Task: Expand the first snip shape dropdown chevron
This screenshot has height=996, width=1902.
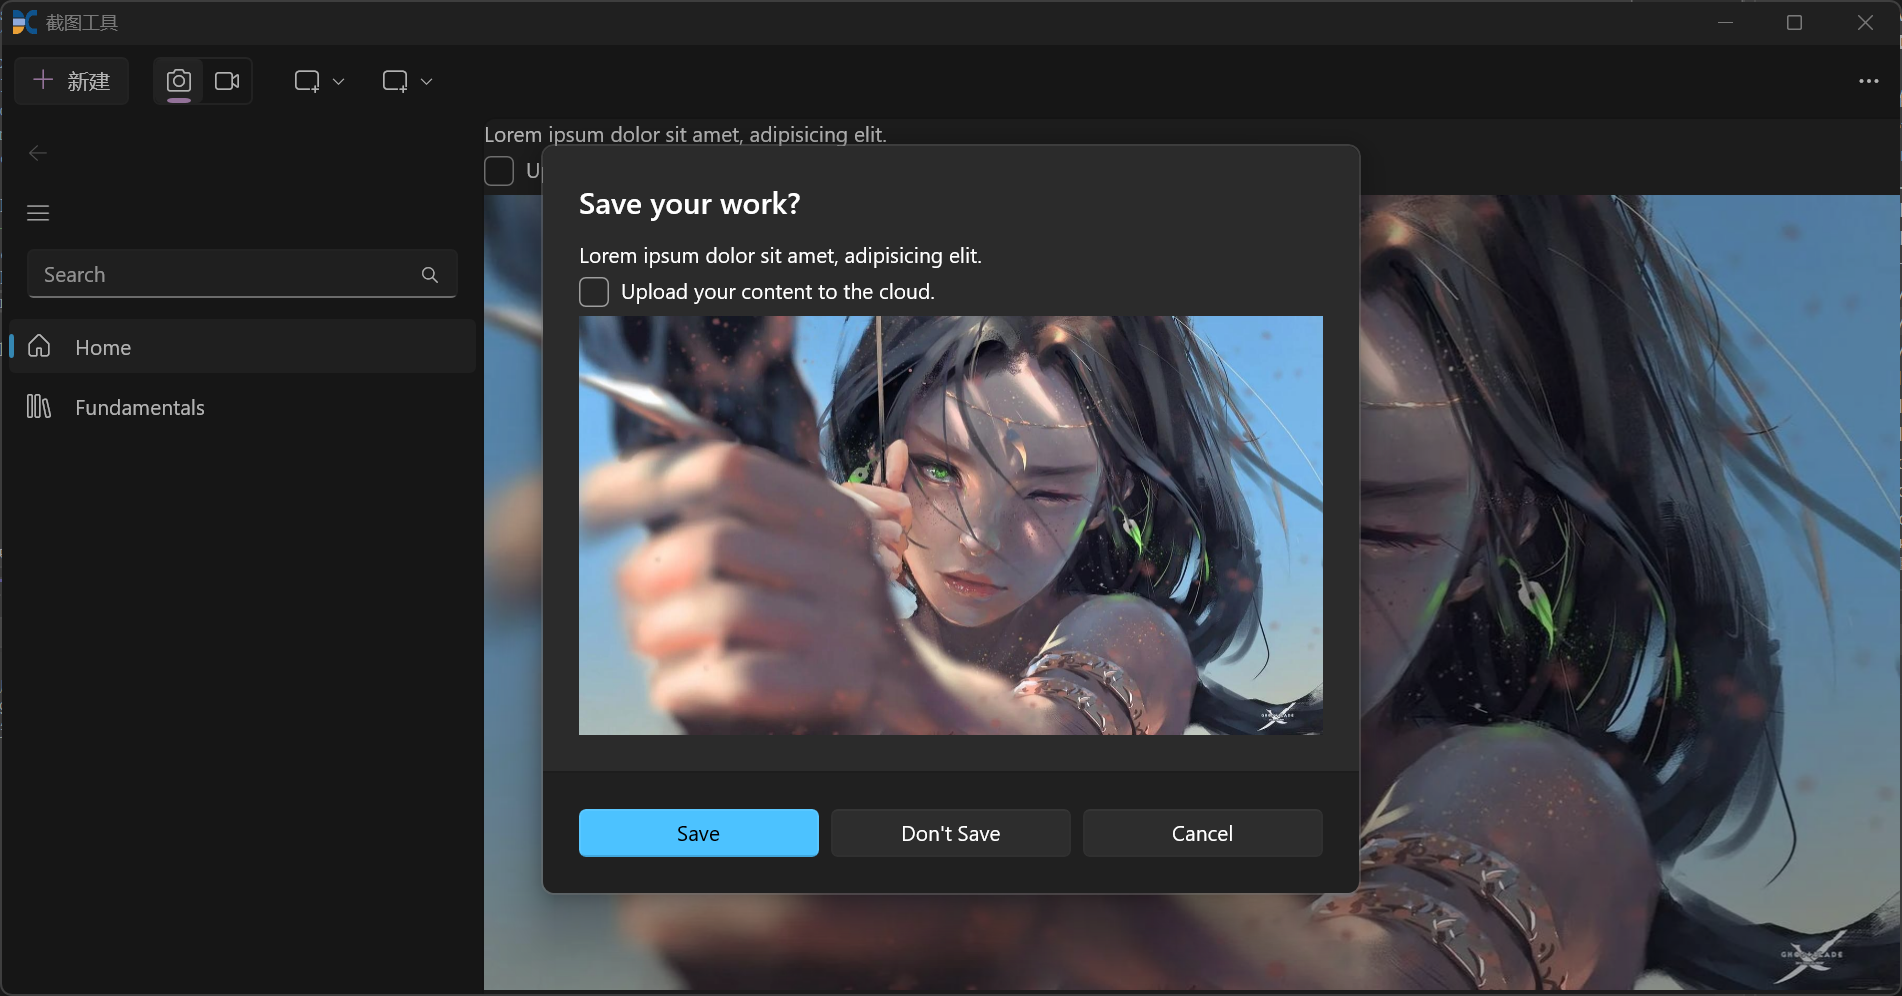Action: [338, 82]
